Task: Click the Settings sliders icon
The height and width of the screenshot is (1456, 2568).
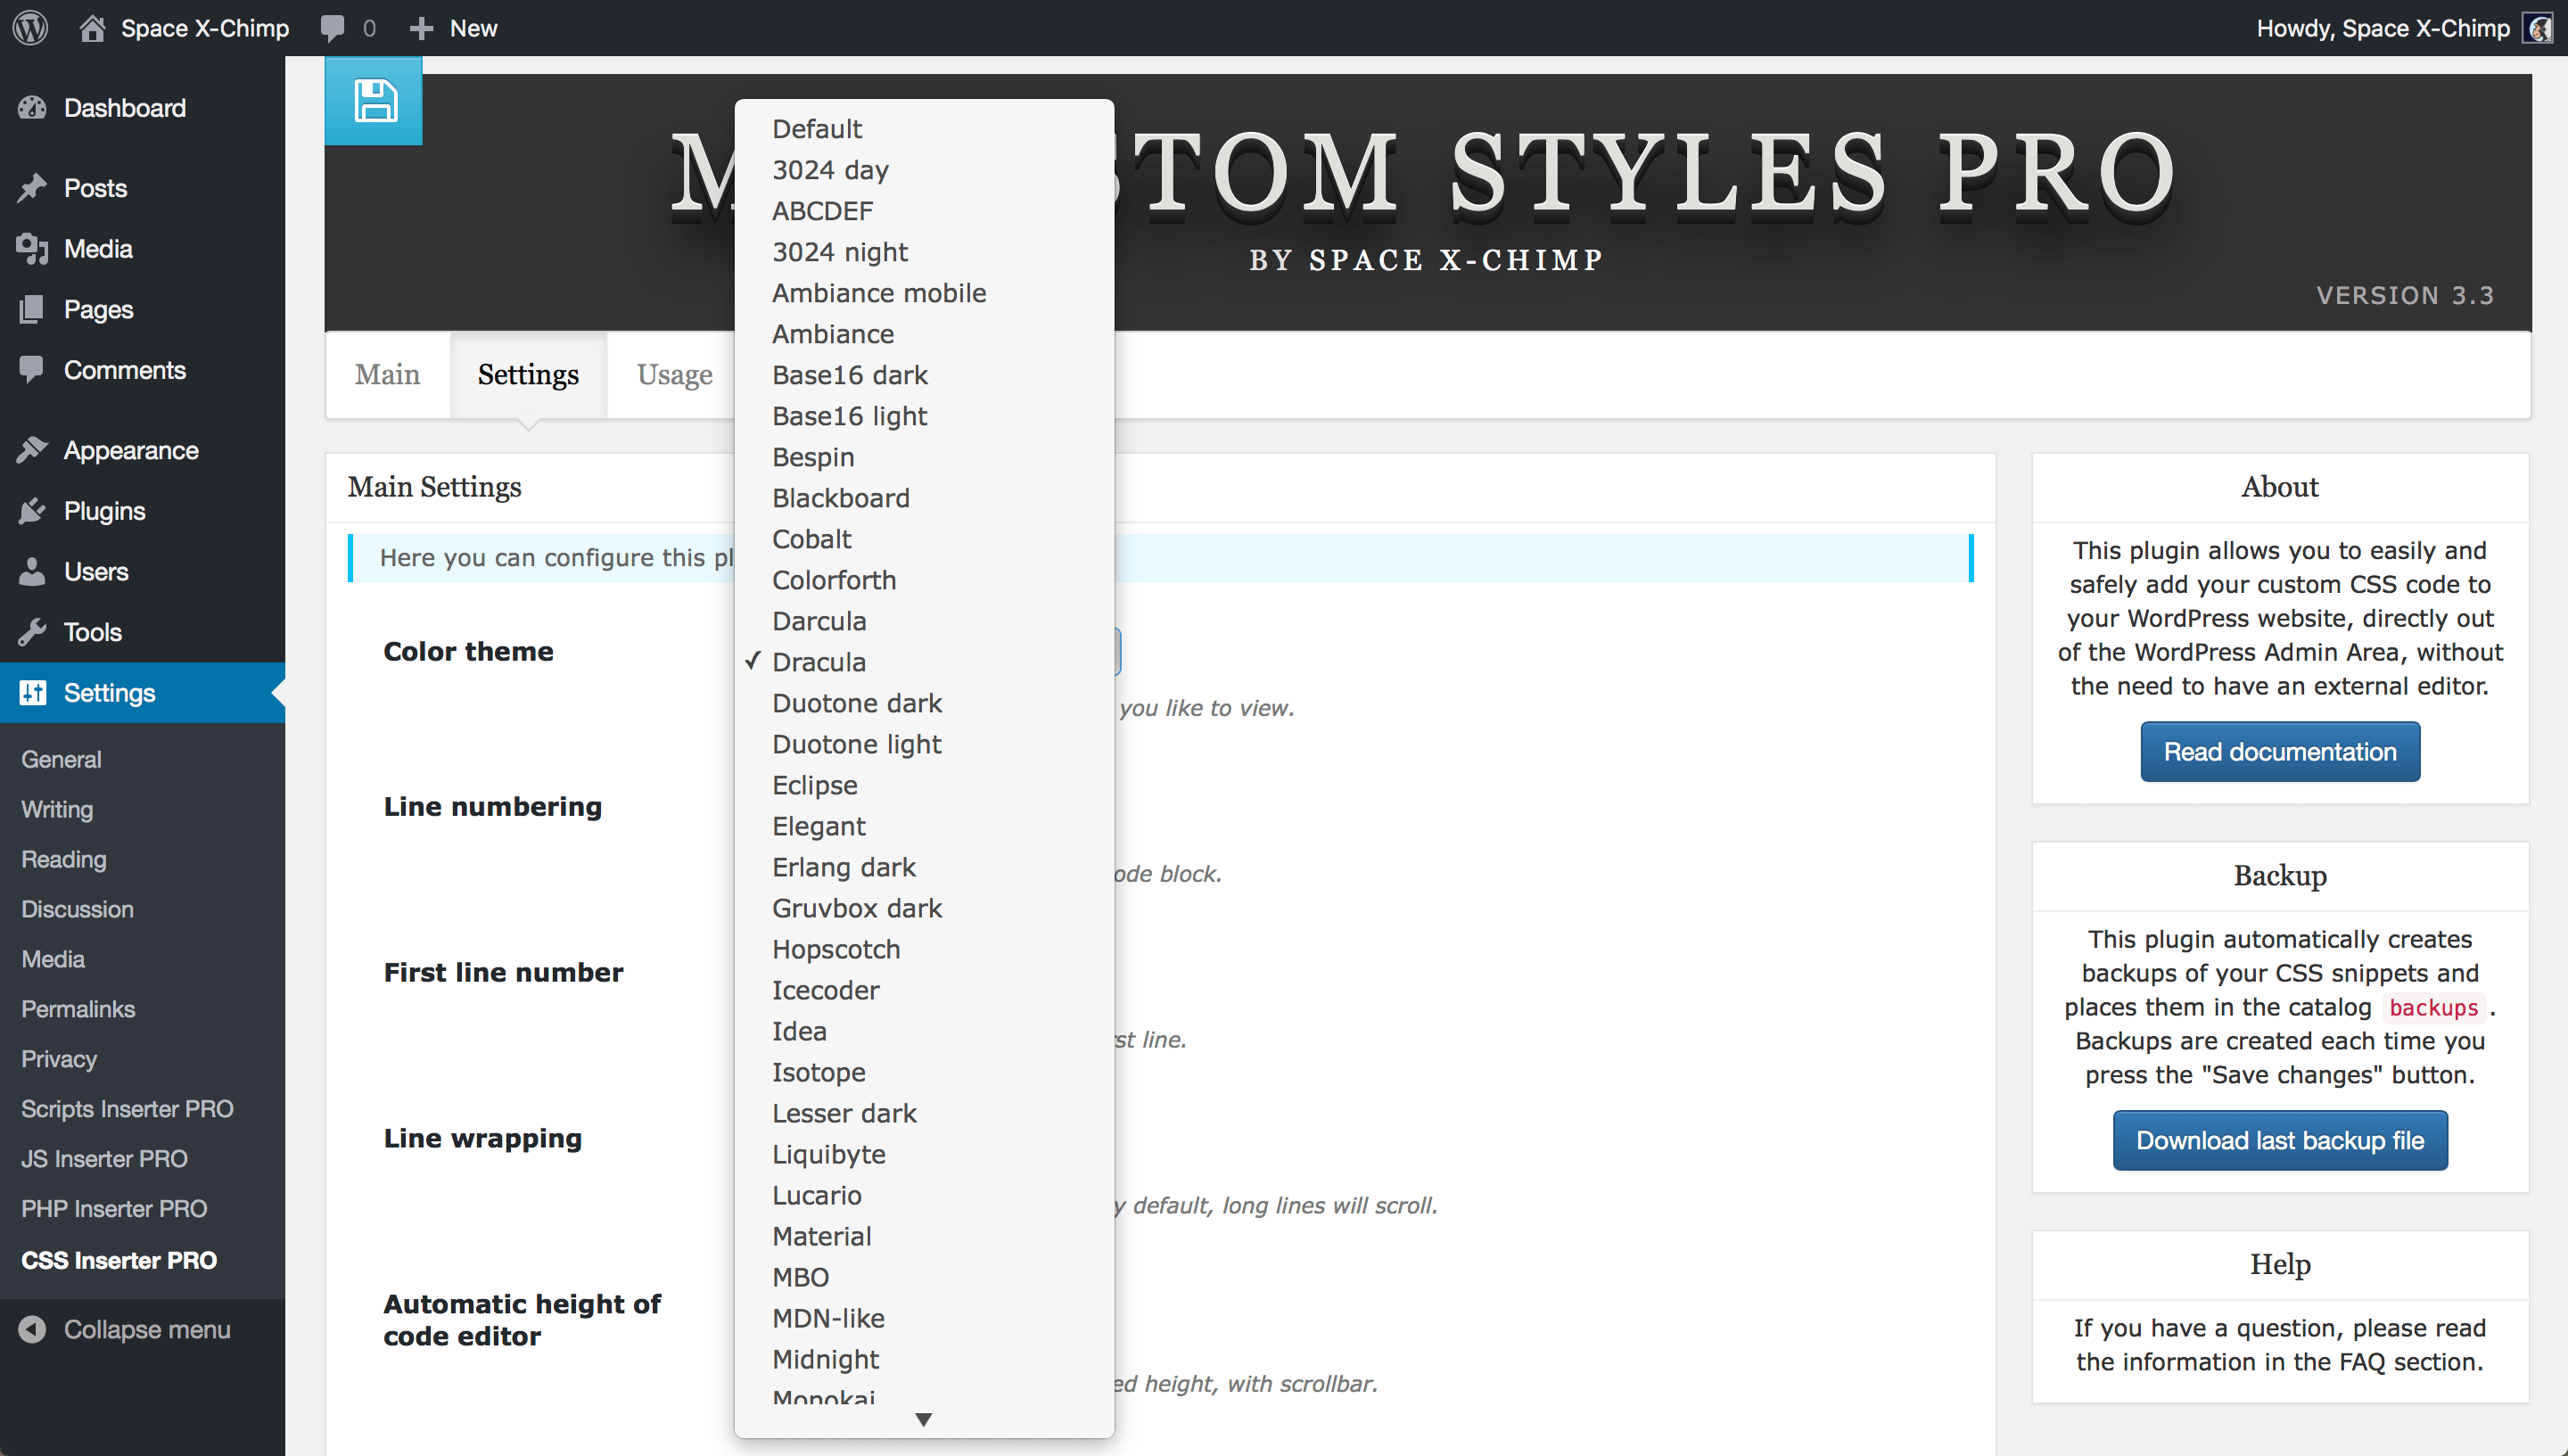Action: tap(32, 692)
